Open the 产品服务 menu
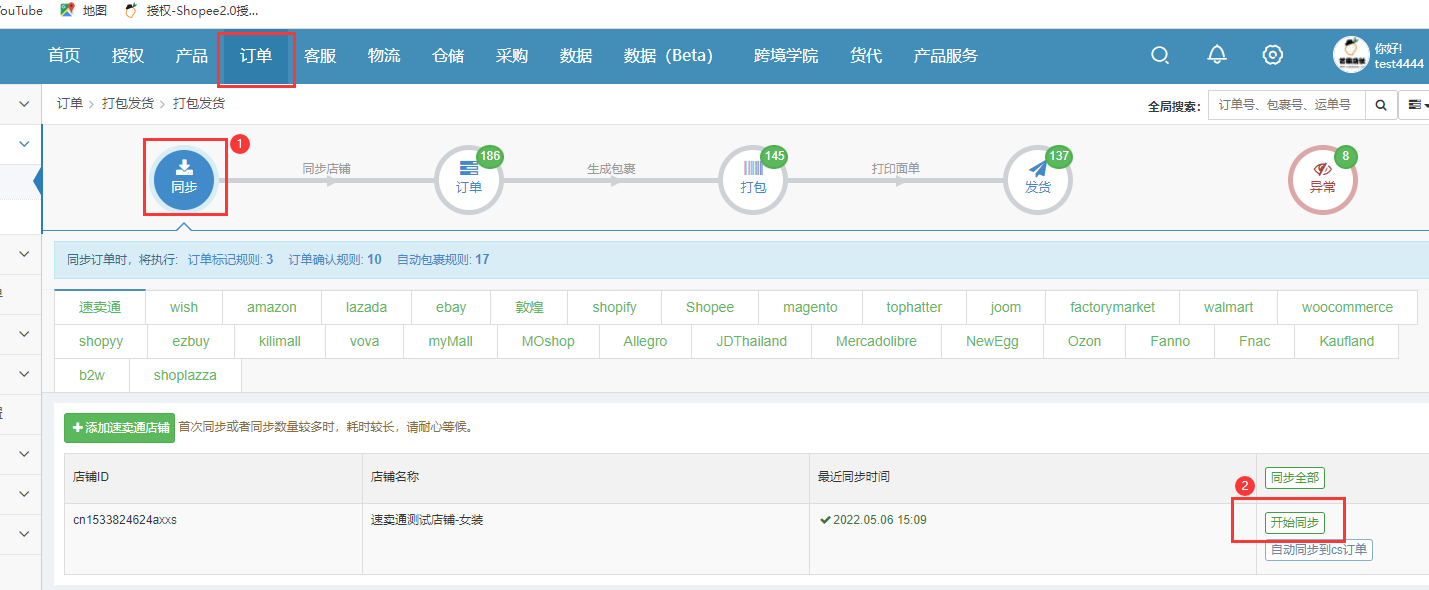The height and width of the screenshot is (590, 1429). pos(946,56)
